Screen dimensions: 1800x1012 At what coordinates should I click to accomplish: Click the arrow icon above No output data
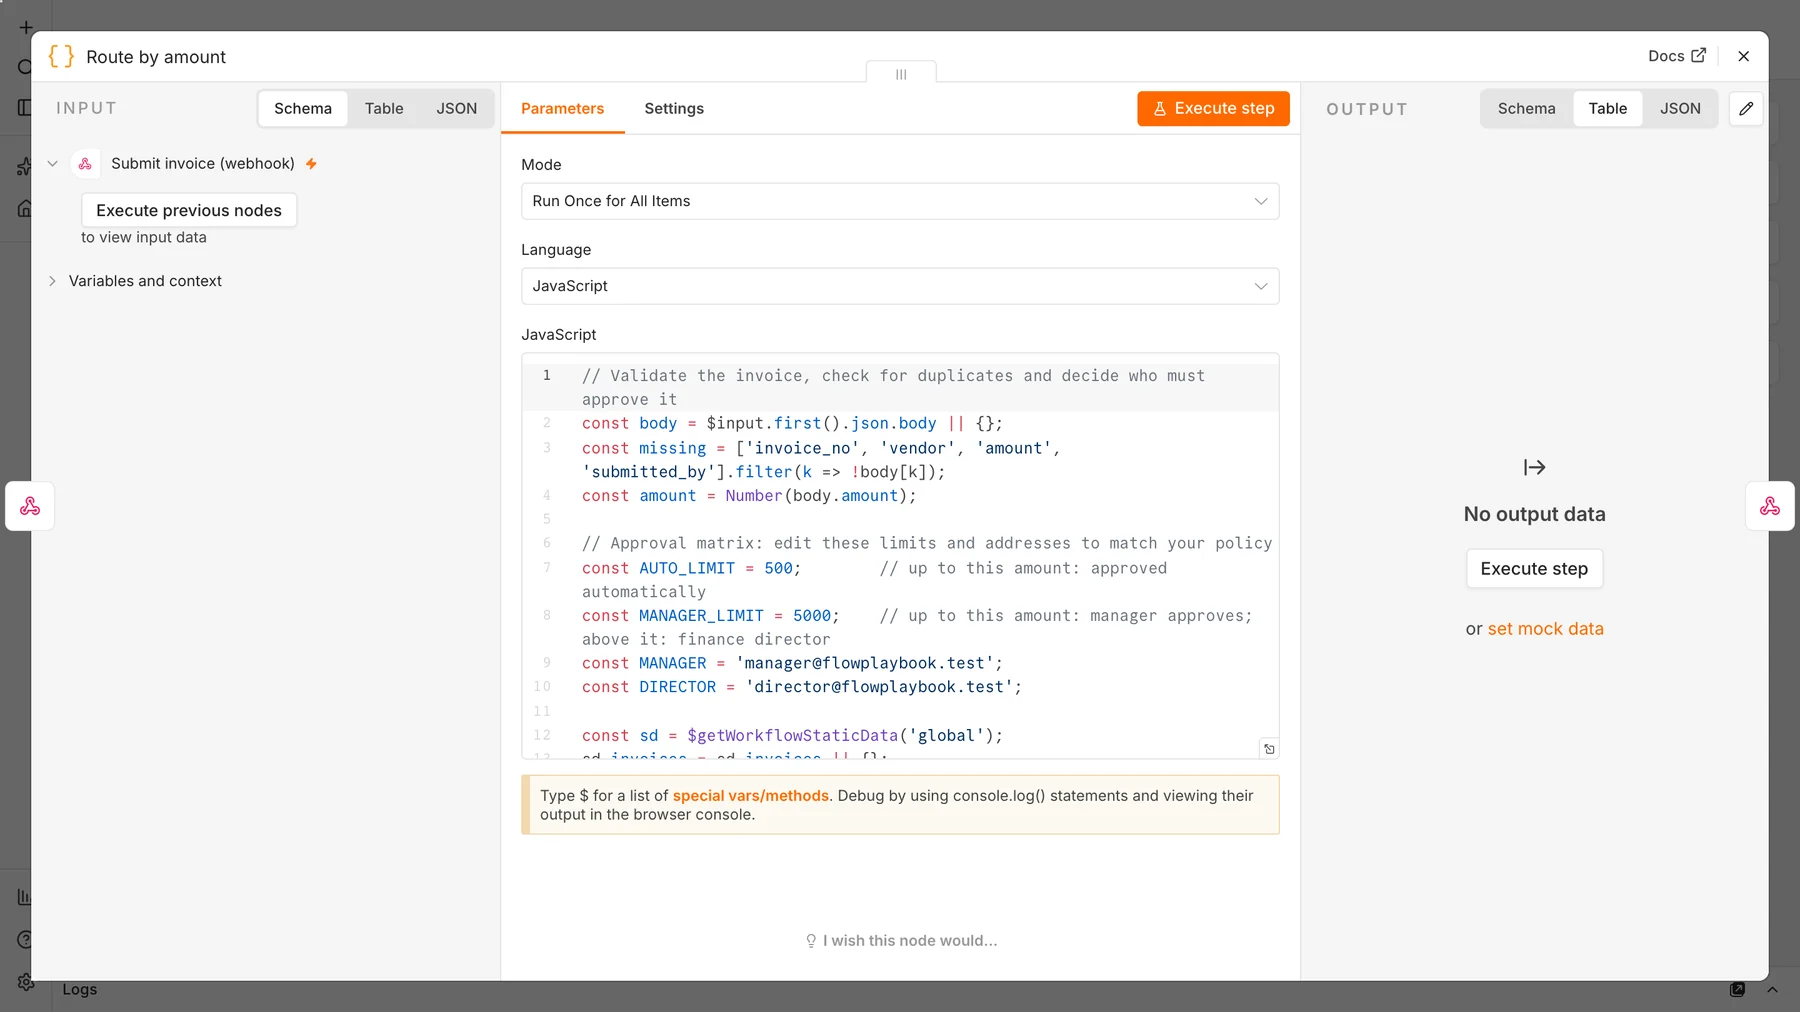click(1534, 467)
